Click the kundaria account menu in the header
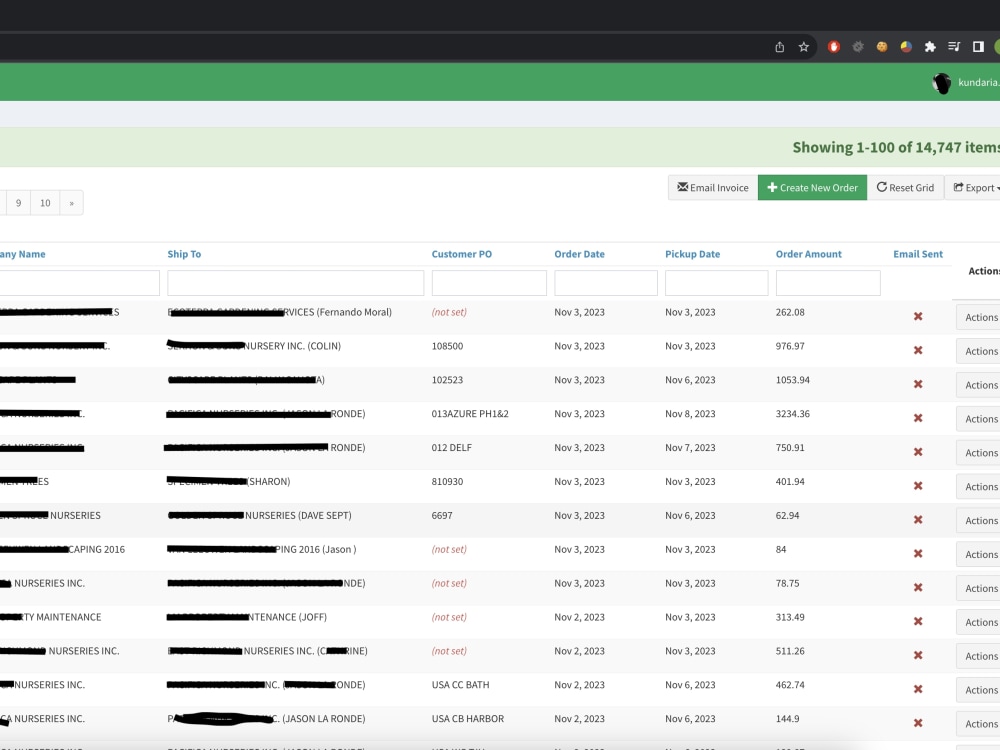The image size is (1000, 750). 977,82
